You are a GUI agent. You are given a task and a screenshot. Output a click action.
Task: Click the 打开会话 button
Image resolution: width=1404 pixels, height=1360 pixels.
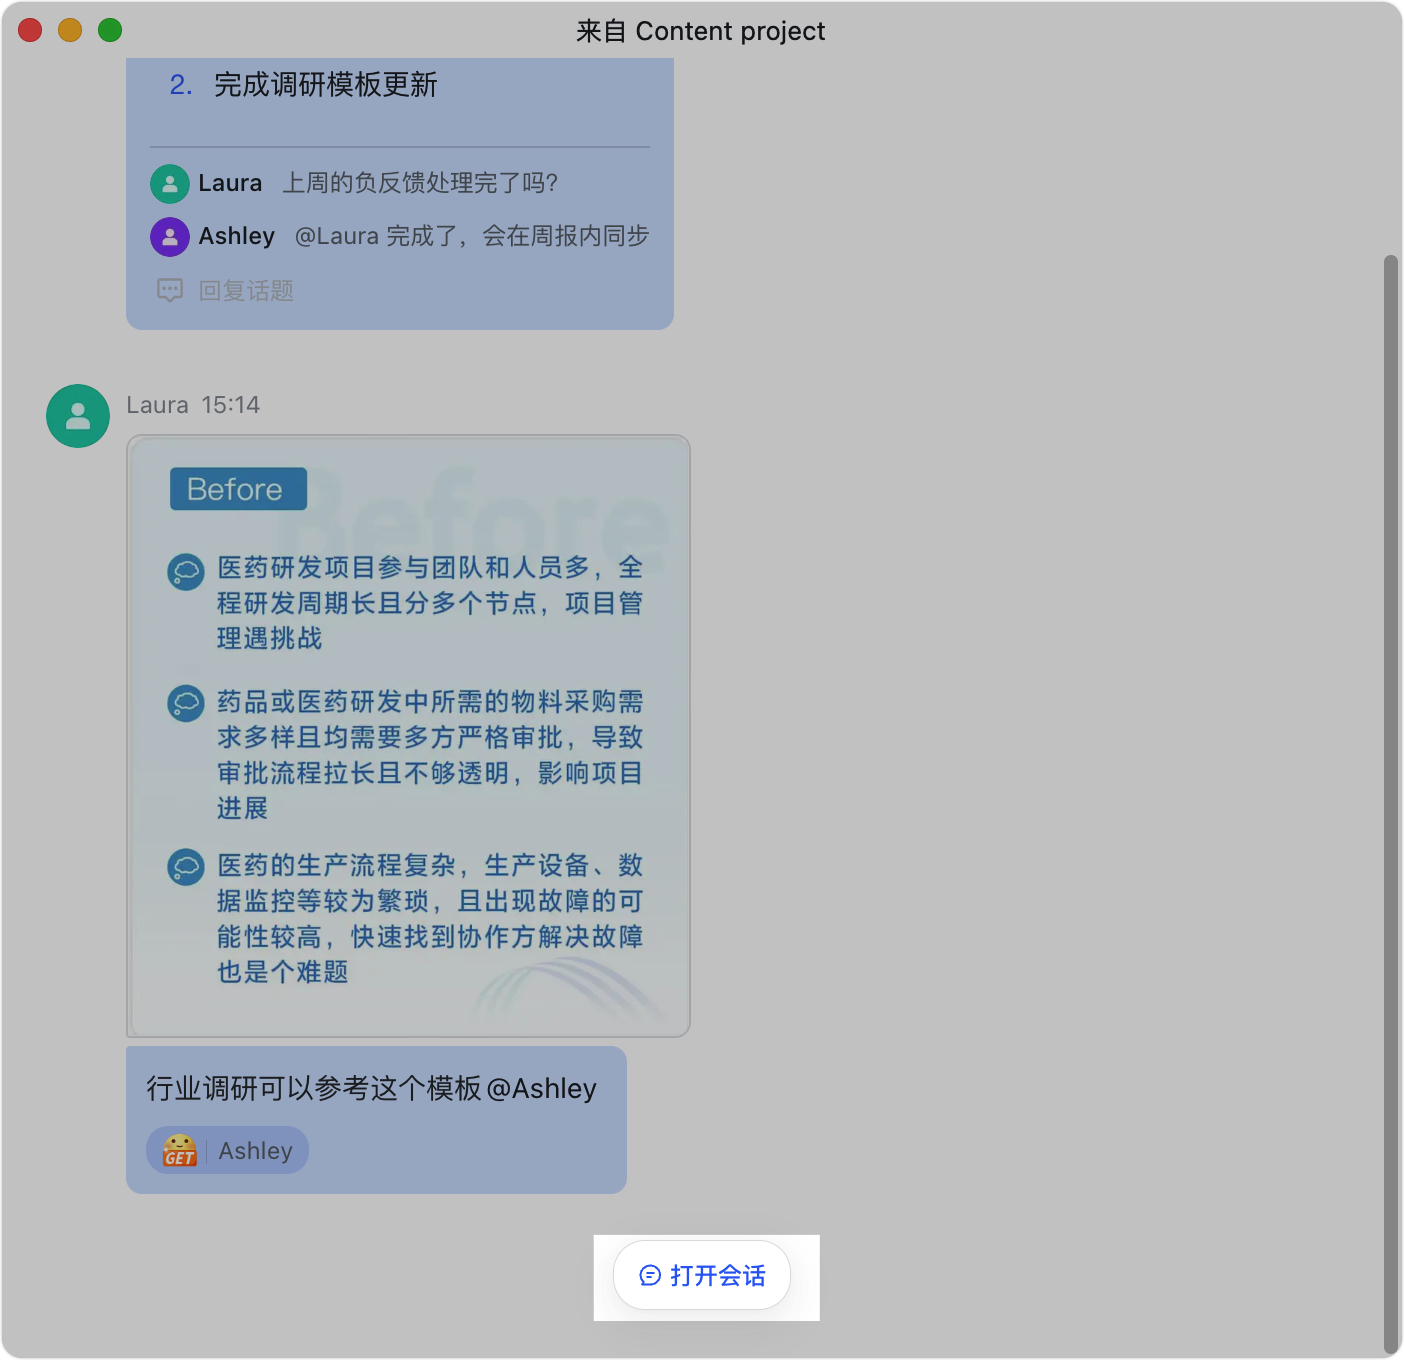tap(702, 1275)
